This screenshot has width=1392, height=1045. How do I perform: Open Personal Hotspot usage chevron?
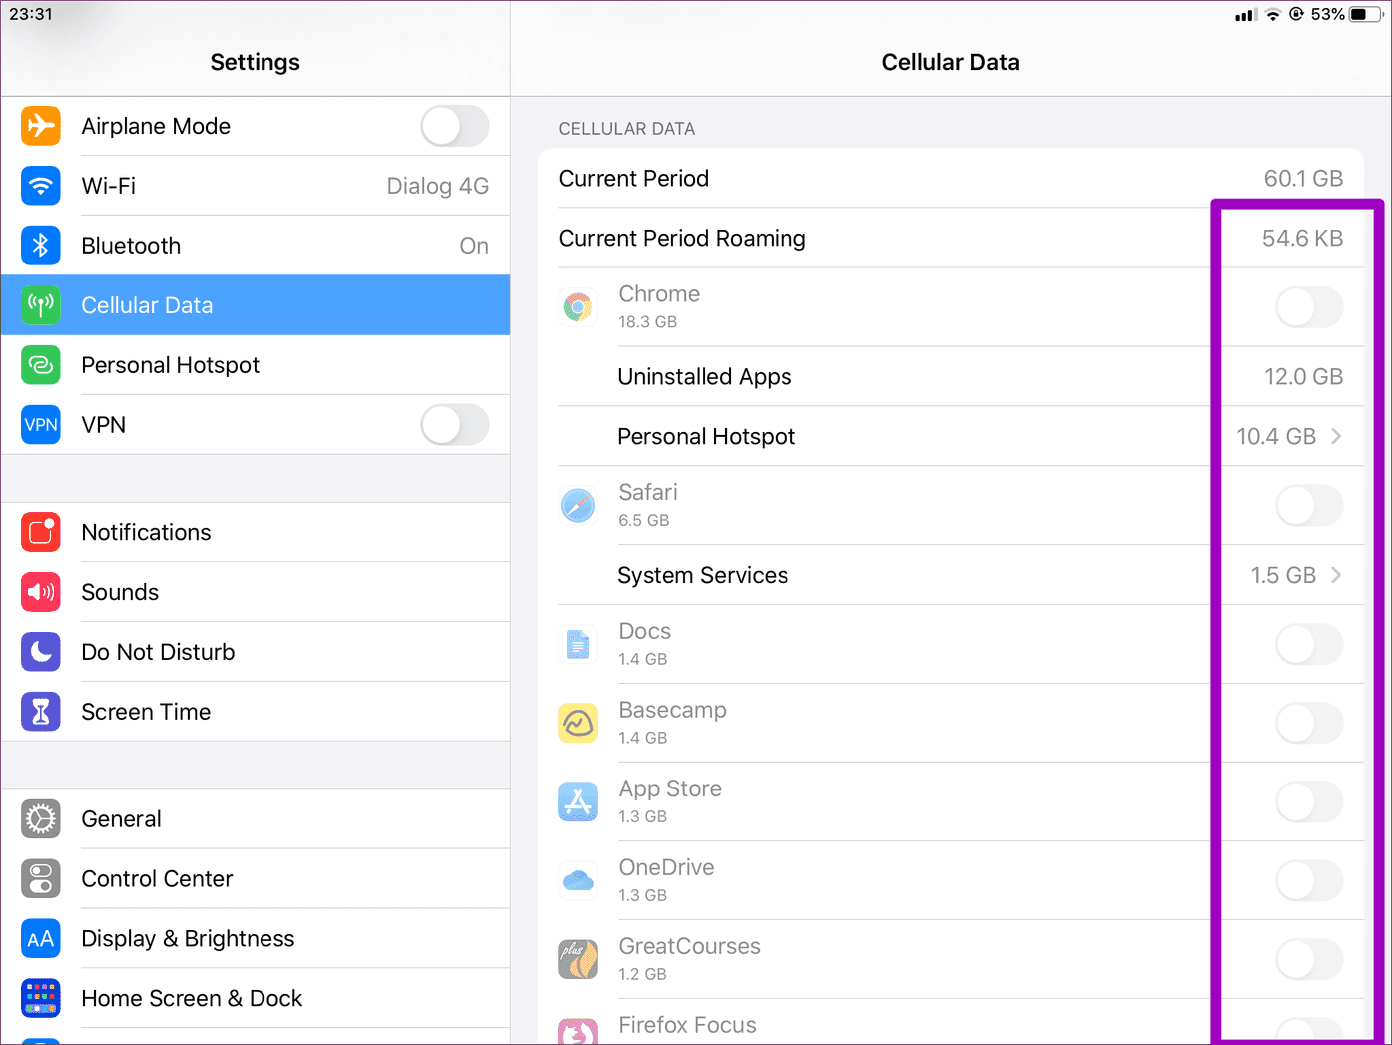[1337, 436]
